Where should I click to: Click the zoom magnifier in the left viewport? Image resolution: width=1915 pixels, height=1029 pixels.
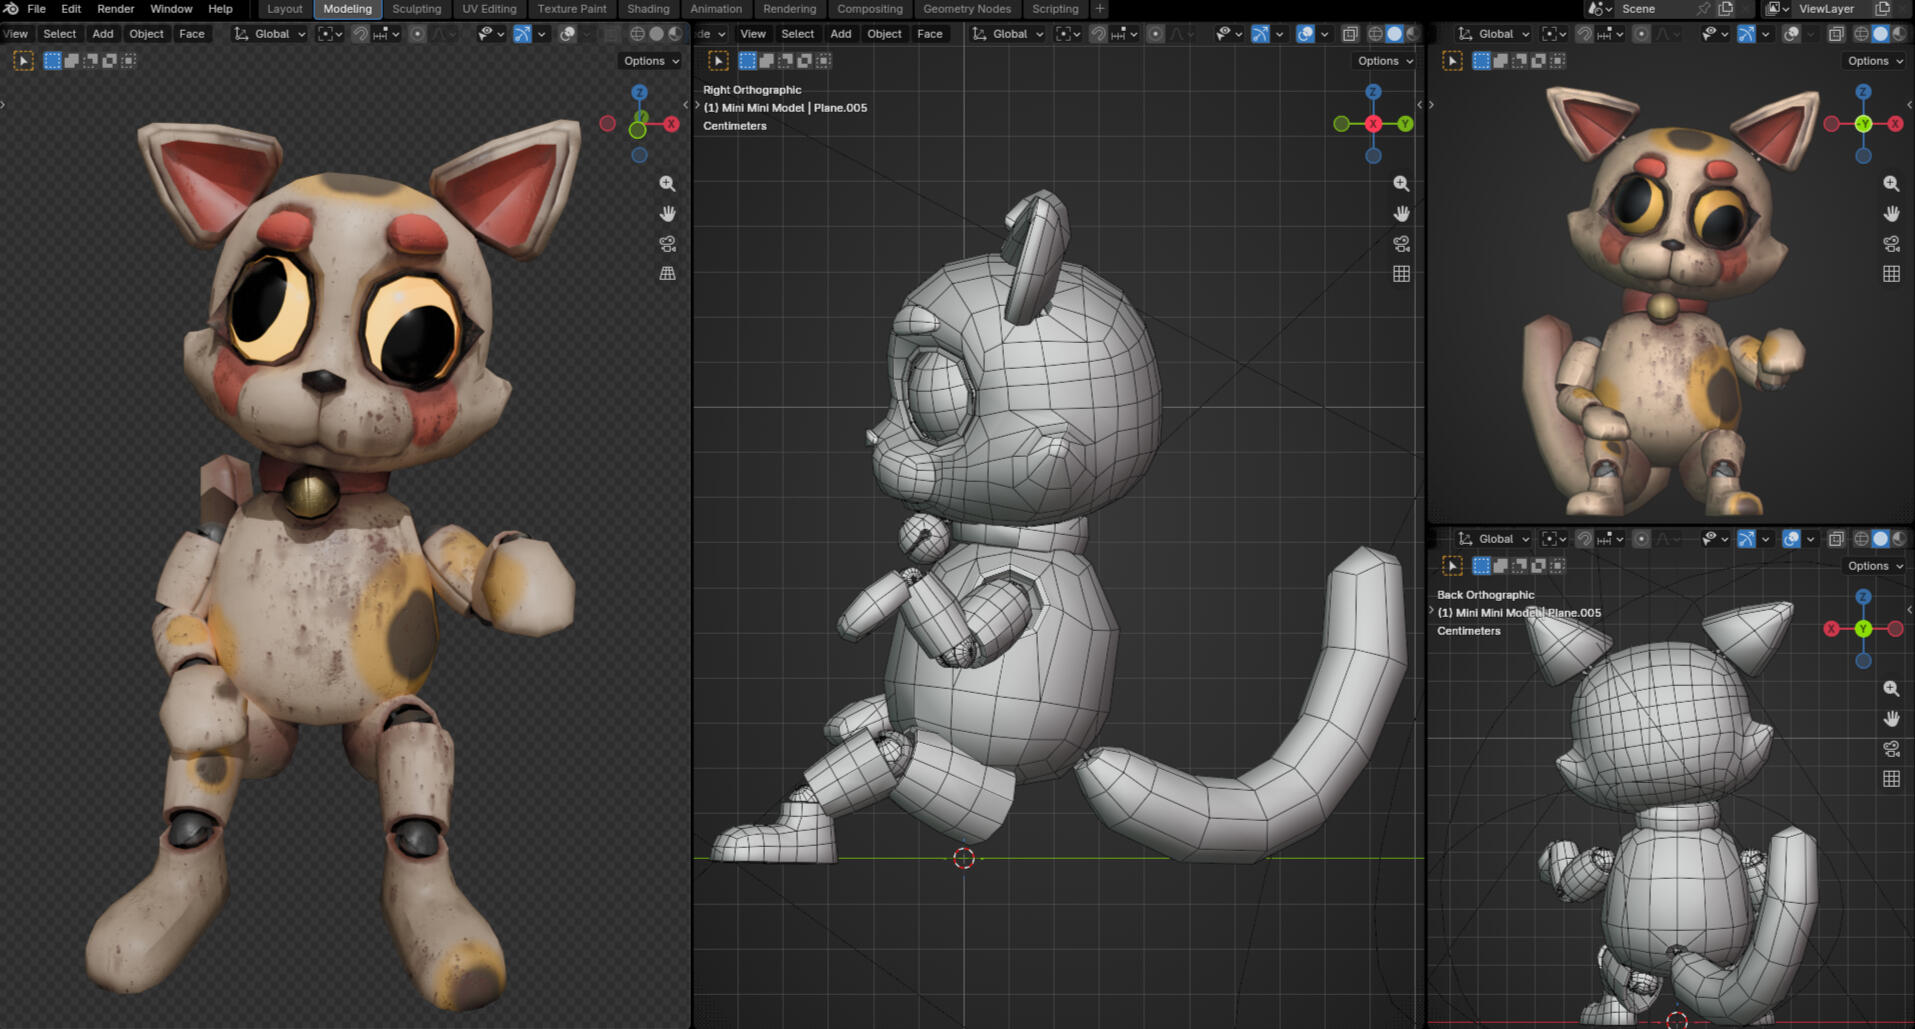(668, 184)
